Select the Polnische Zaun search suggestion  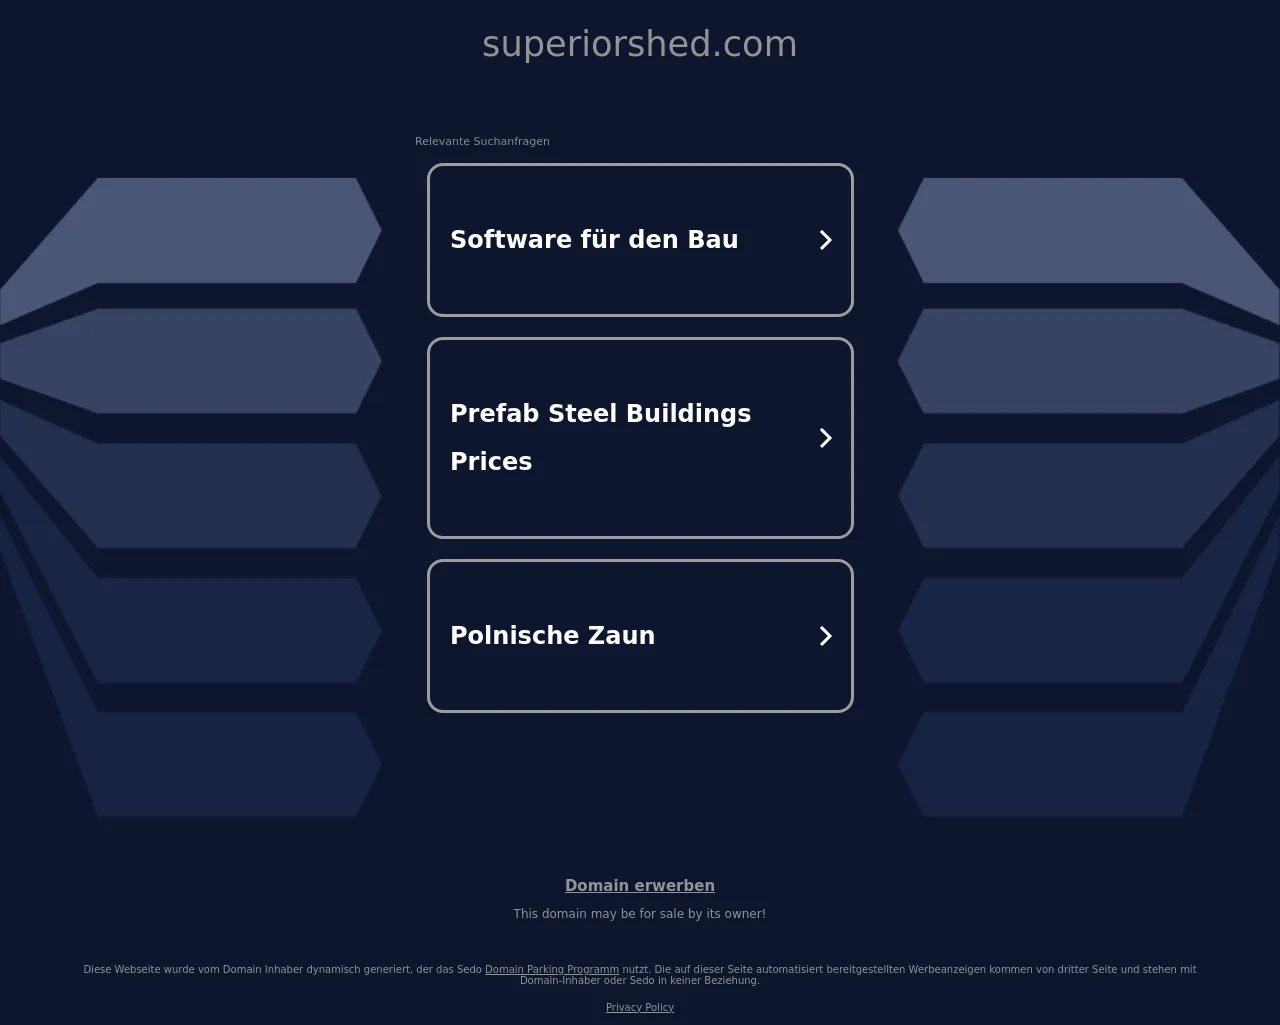(640, 636)
